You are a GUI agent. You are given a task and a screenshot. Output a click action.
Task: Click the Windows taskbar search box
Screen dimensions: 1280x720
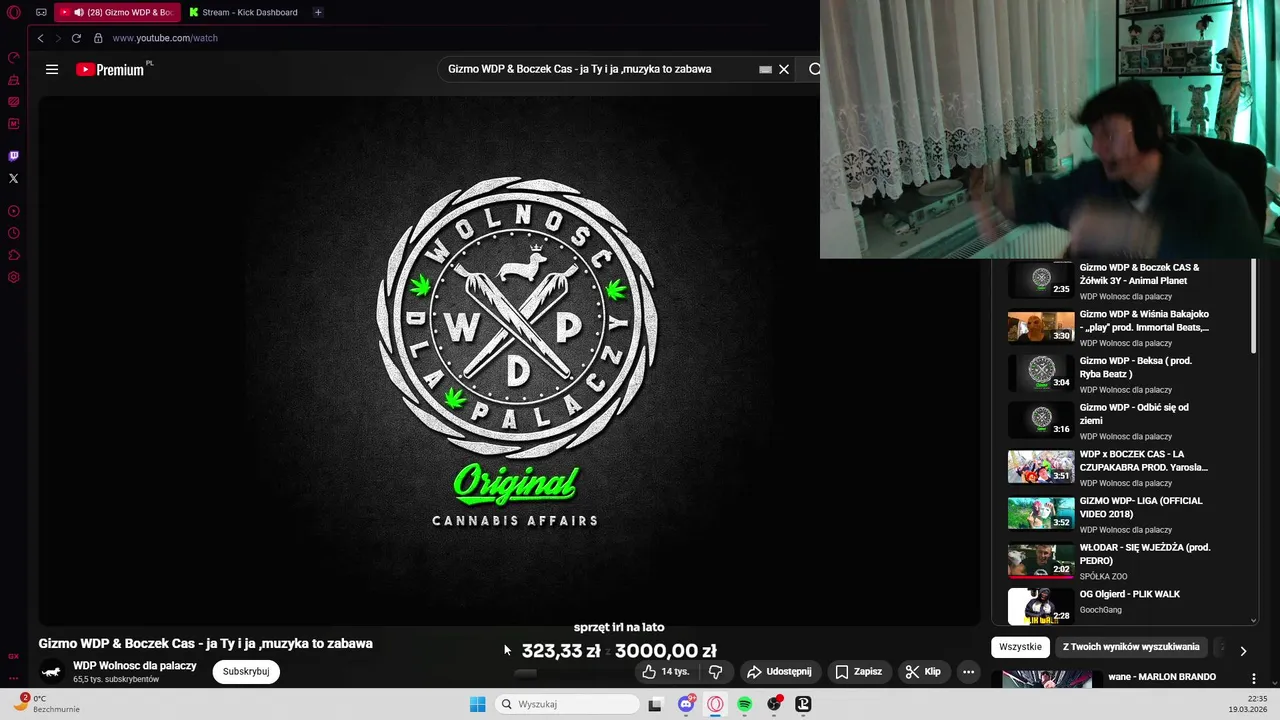(568, 704)
